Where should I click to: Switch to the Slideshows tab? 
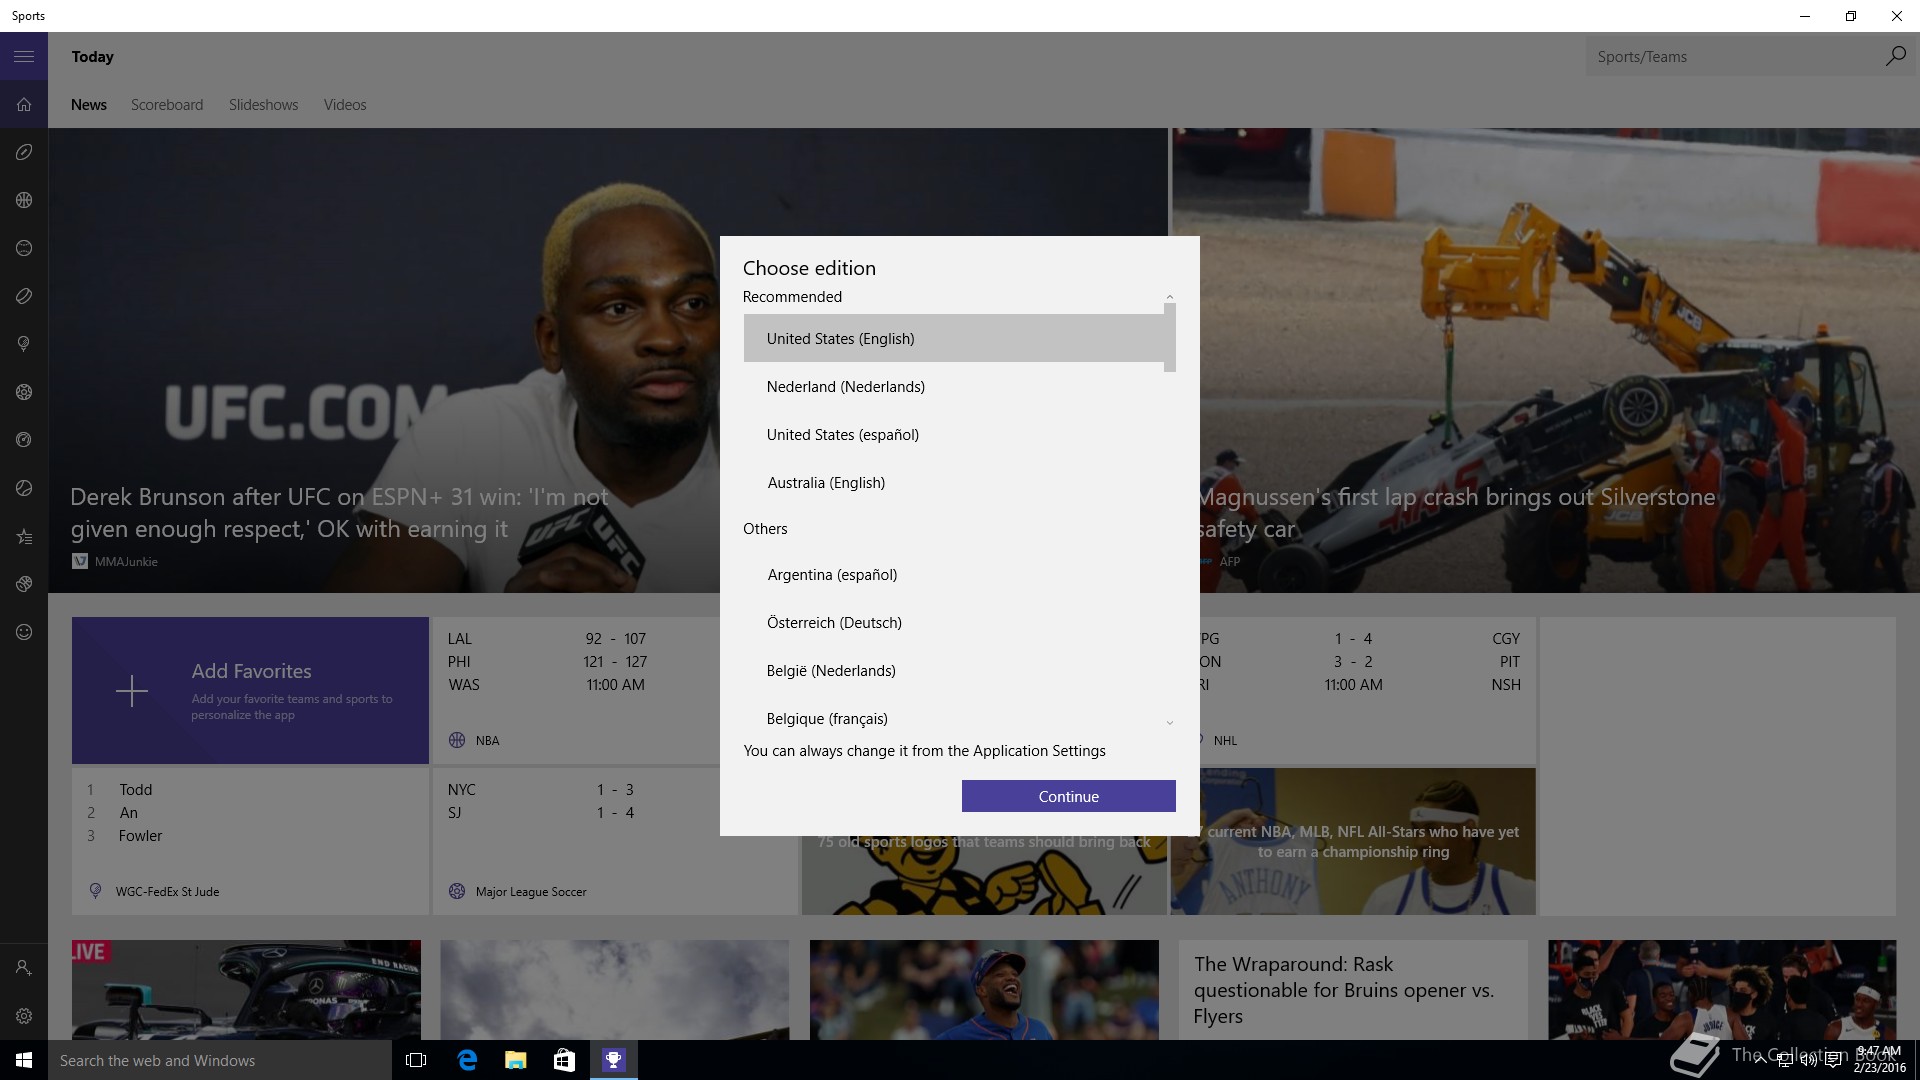(x=263, y=105)
